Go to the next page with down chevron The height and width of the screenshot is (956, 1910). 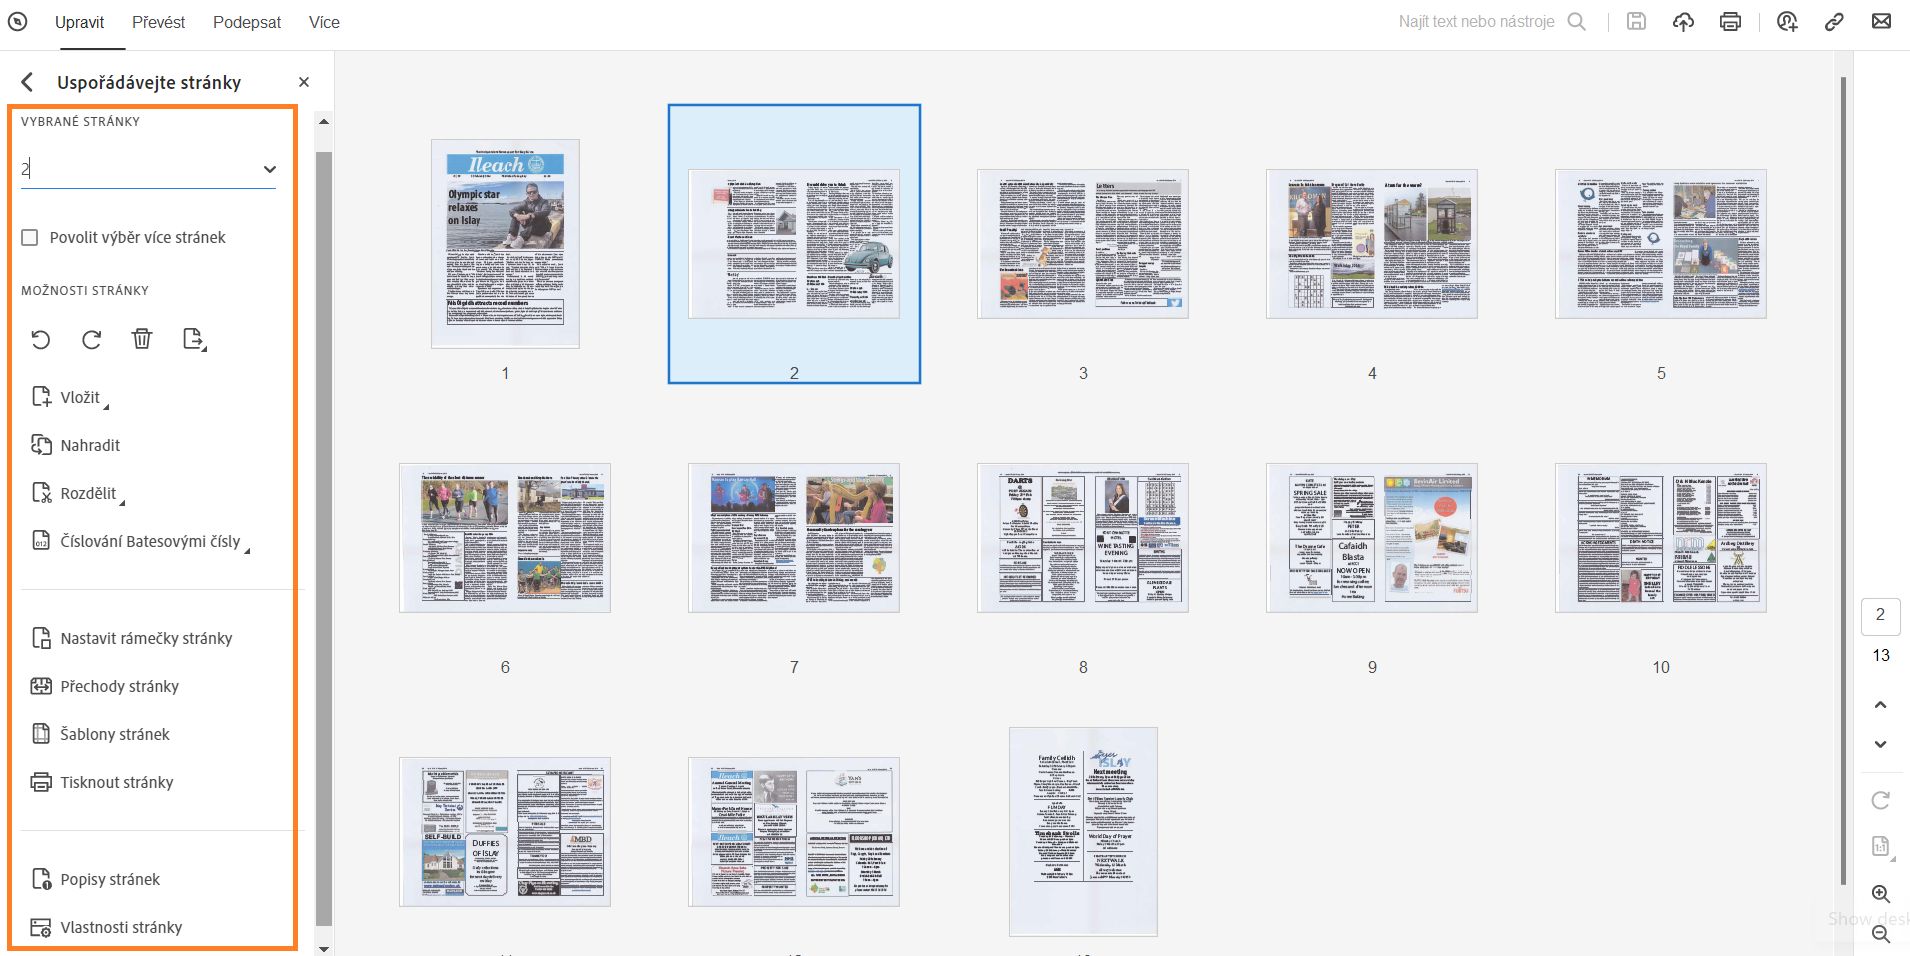point(1880,744)
